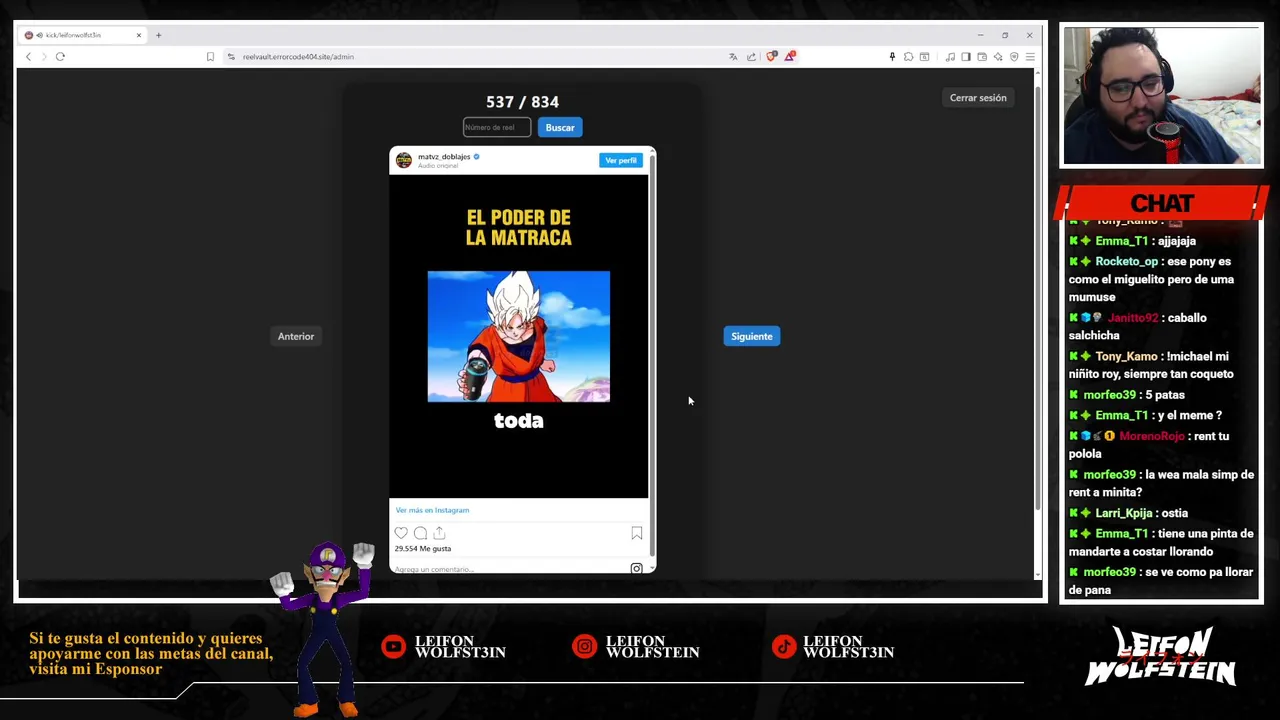Viewport: 1280px width, 720px height.
Task: Open site settings icon beside the URL
Action: tap(231, 57)
